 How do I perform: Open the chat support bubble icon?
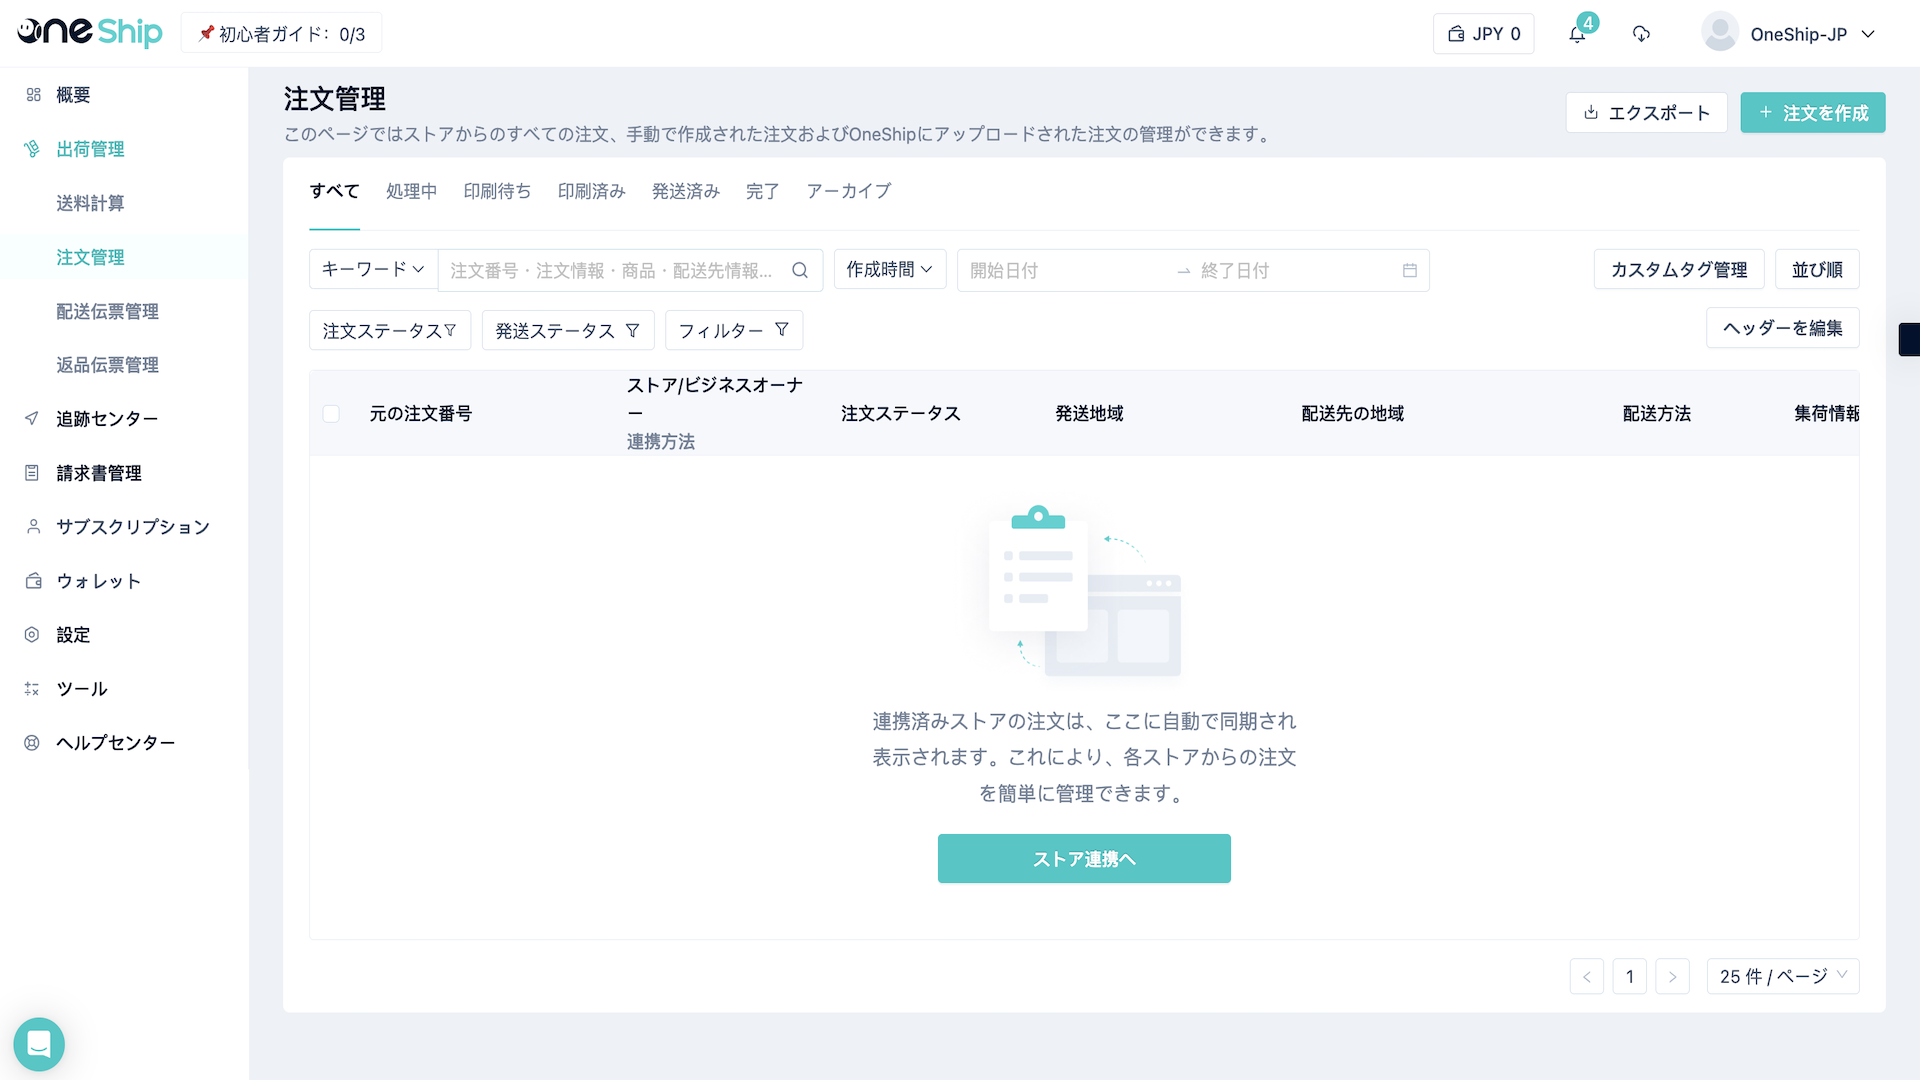click(x=39, y=1044)
